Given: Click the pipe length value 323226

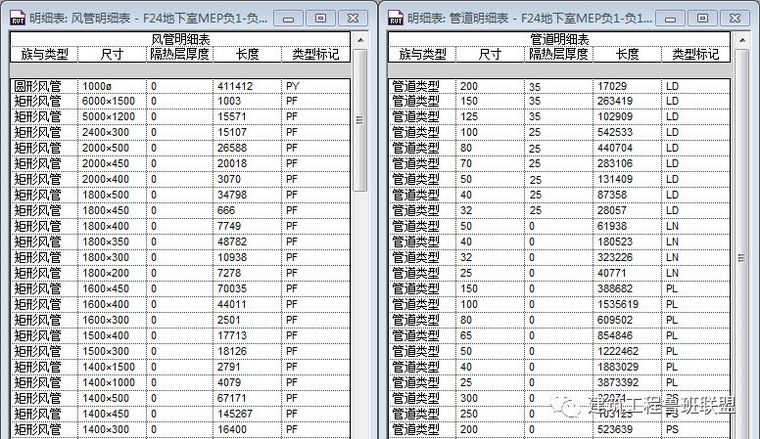Looking at the screenshot, I should point(615,257).
